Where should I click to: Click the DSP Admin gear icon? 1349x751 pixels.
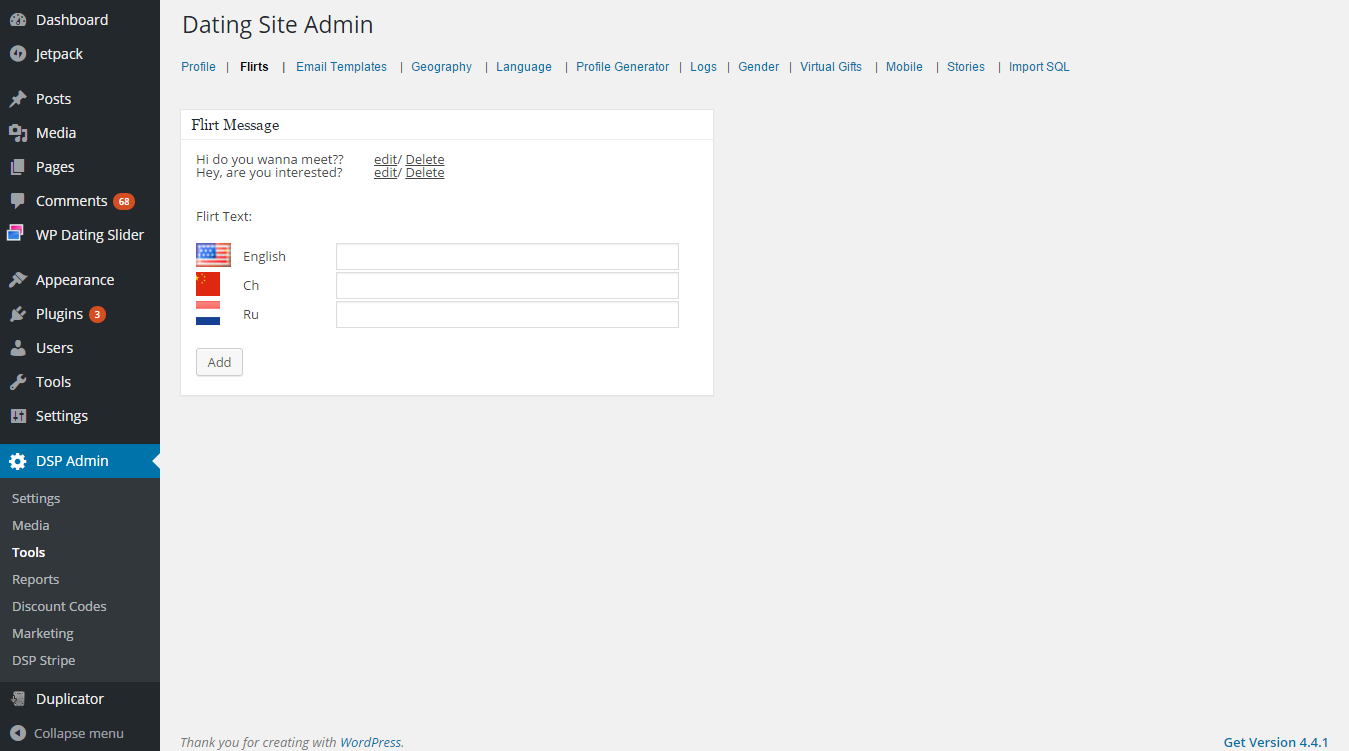[18, 461]
